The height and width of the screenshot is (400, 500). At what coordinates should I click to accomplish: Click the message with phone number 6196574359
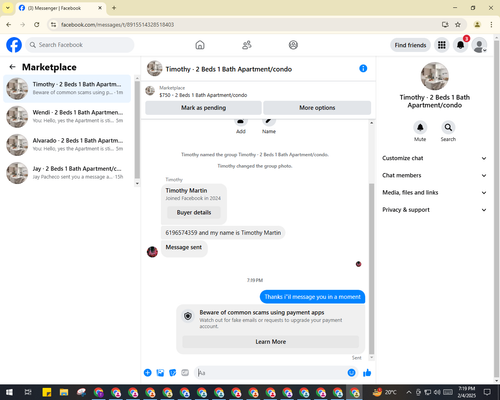coord(223,233)
